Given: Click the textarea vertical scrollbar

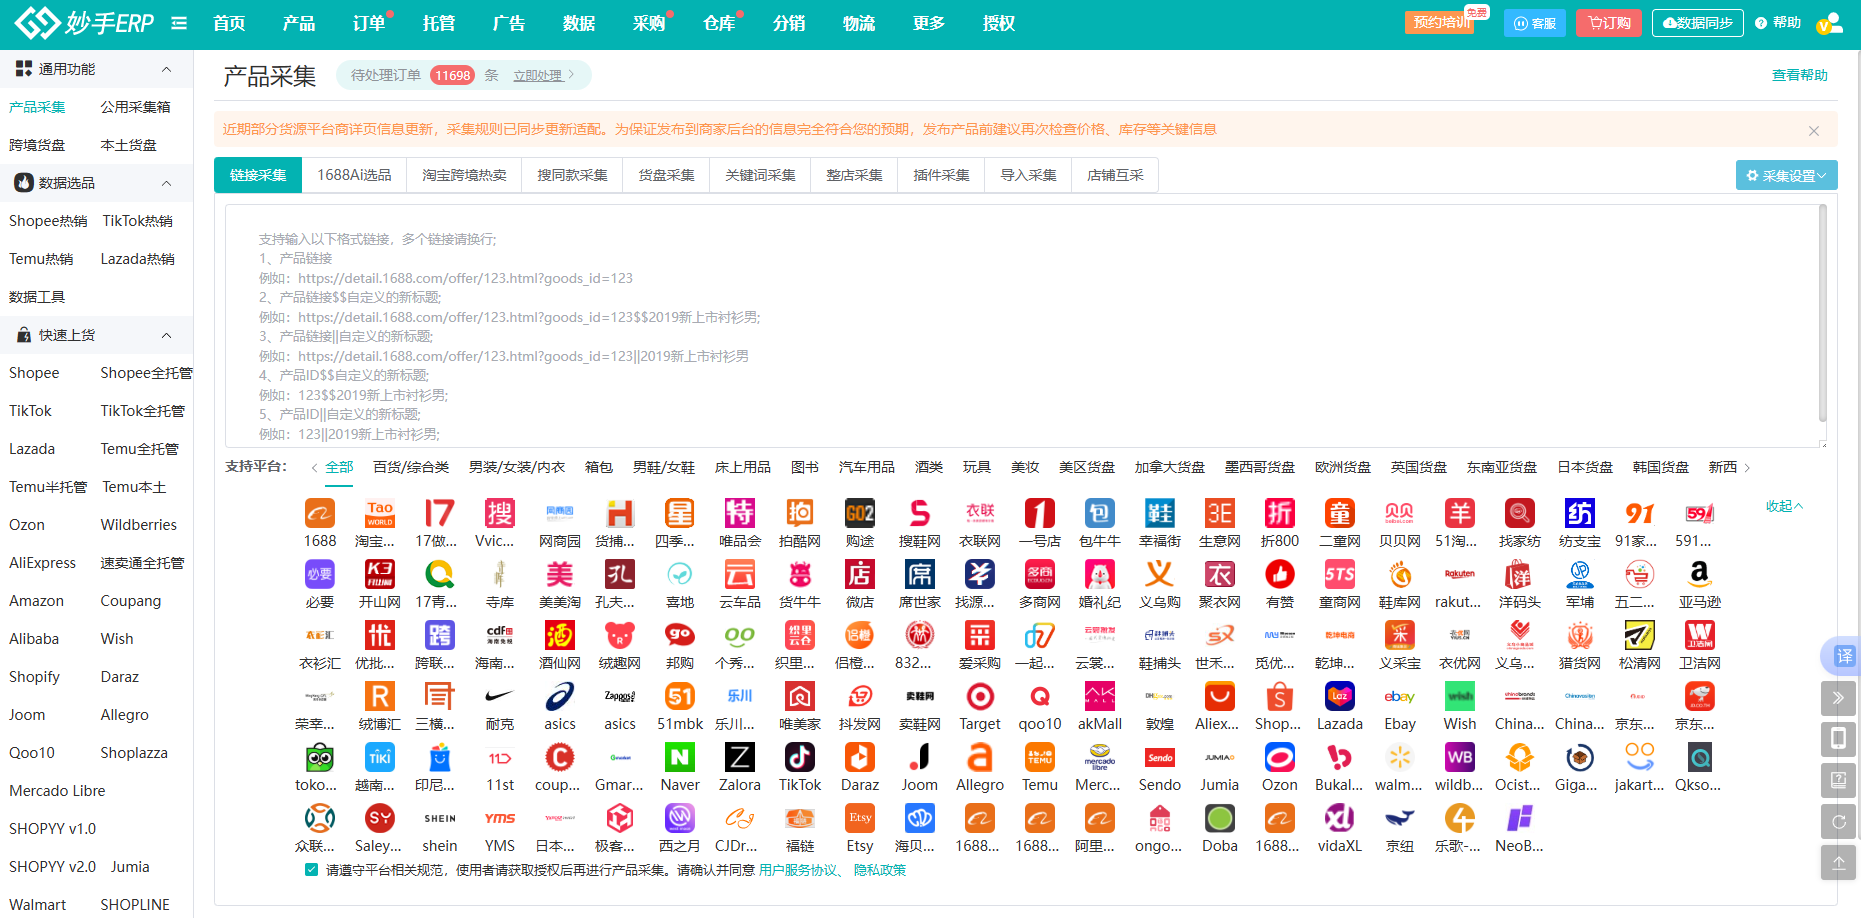Looking at the screenshot, I should 1822,314.
